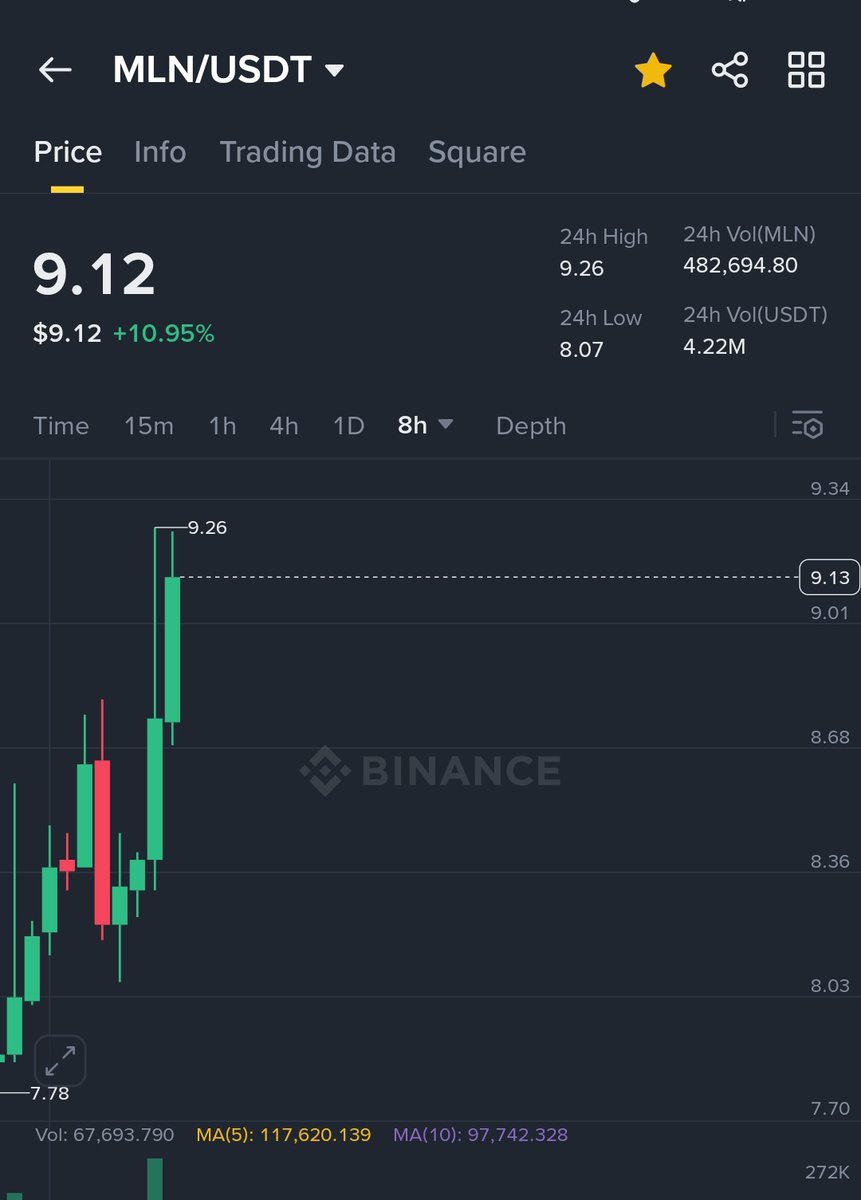Switch to the Info tab

pyautogui.click(x=160, y=152)
